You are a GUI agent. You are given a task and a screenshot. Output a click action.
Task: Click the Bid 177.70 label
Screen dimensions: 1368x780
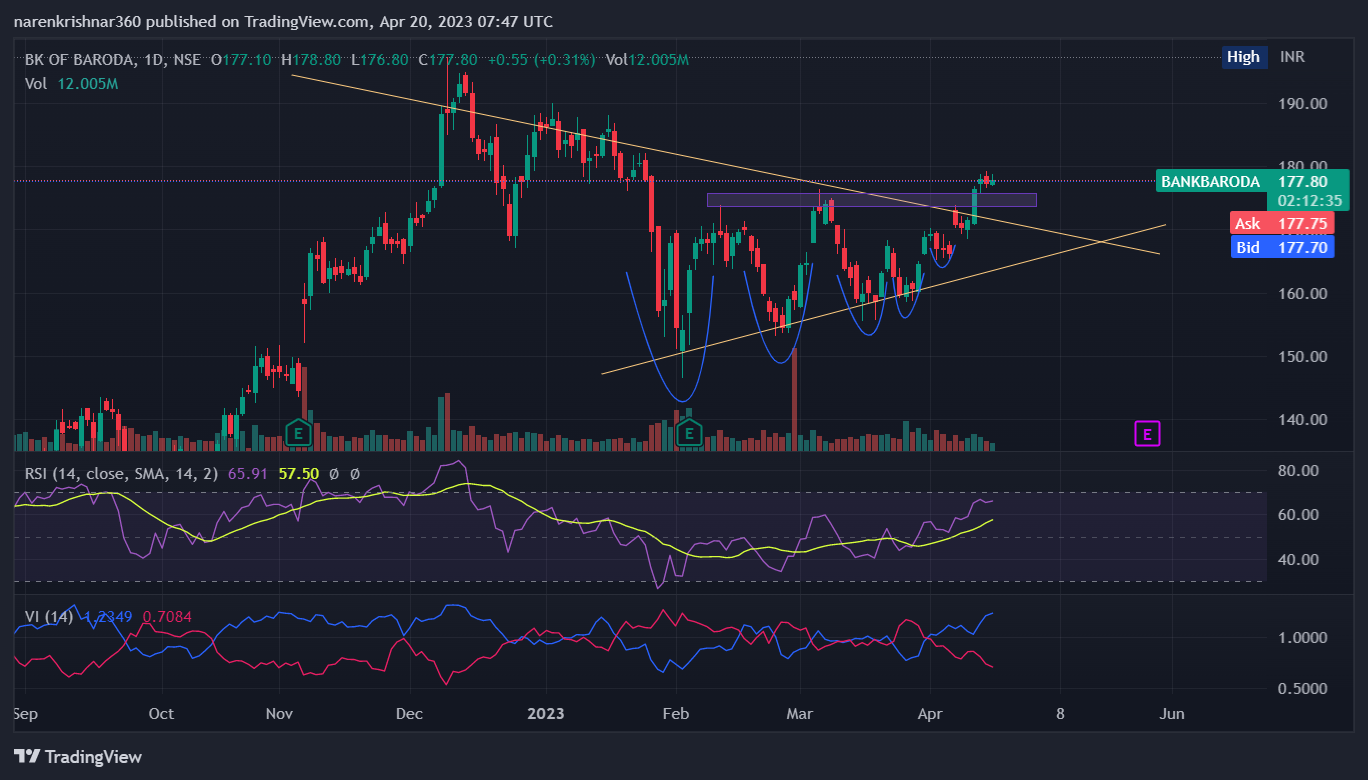(x=1282, y=247)
